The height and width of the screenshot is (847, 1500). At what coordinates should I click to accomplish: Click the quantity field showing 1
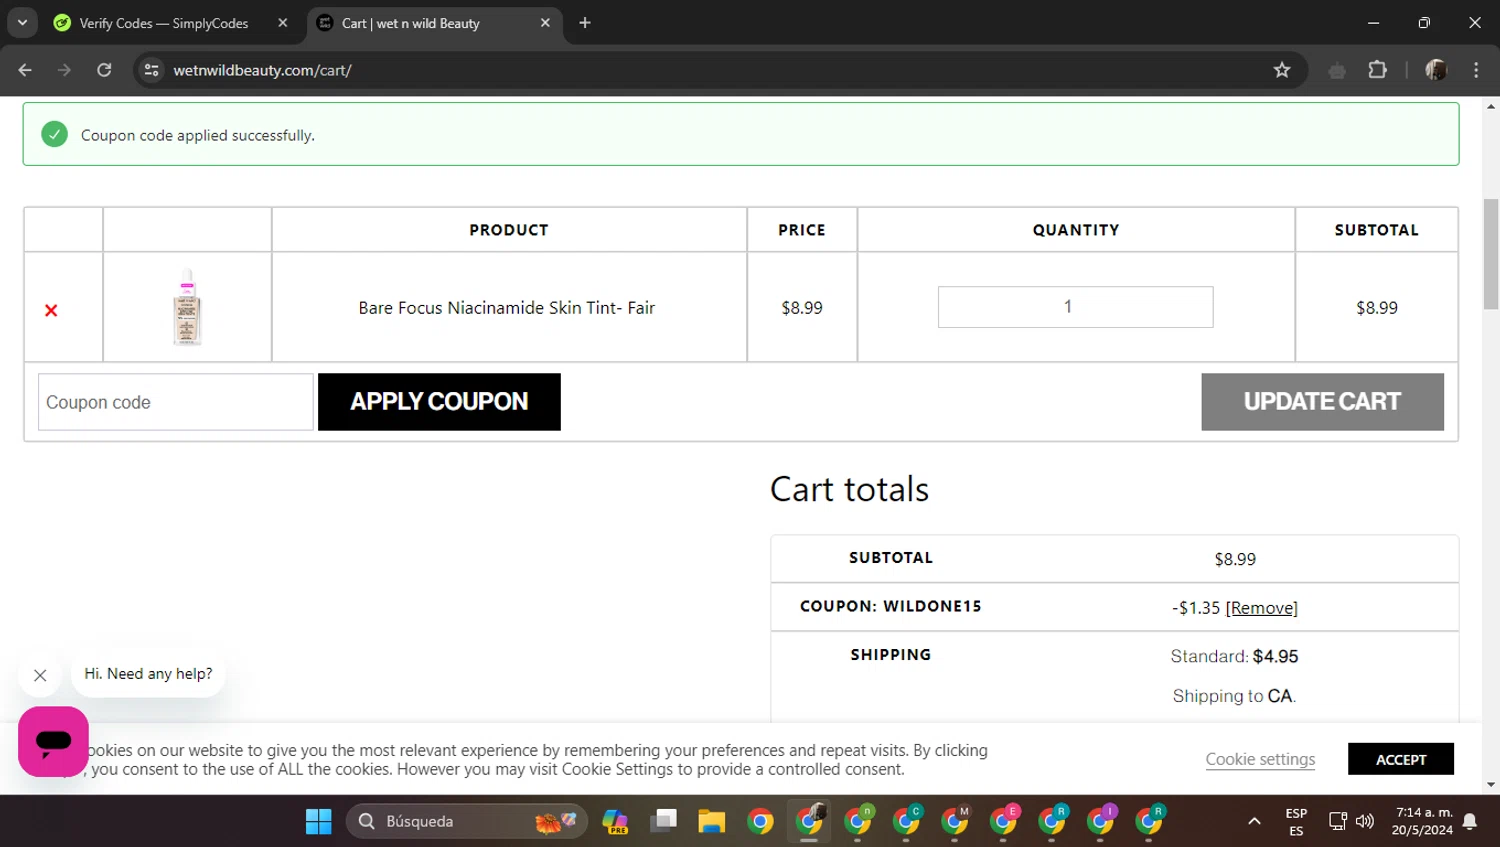(x=1075, y=307)
